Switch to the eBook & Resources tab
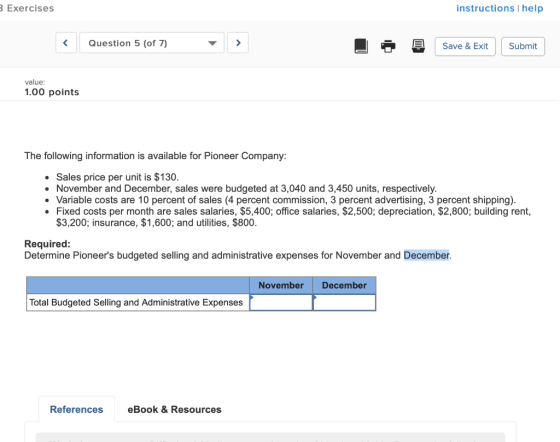The image size is (560, 442). [174, 410]
